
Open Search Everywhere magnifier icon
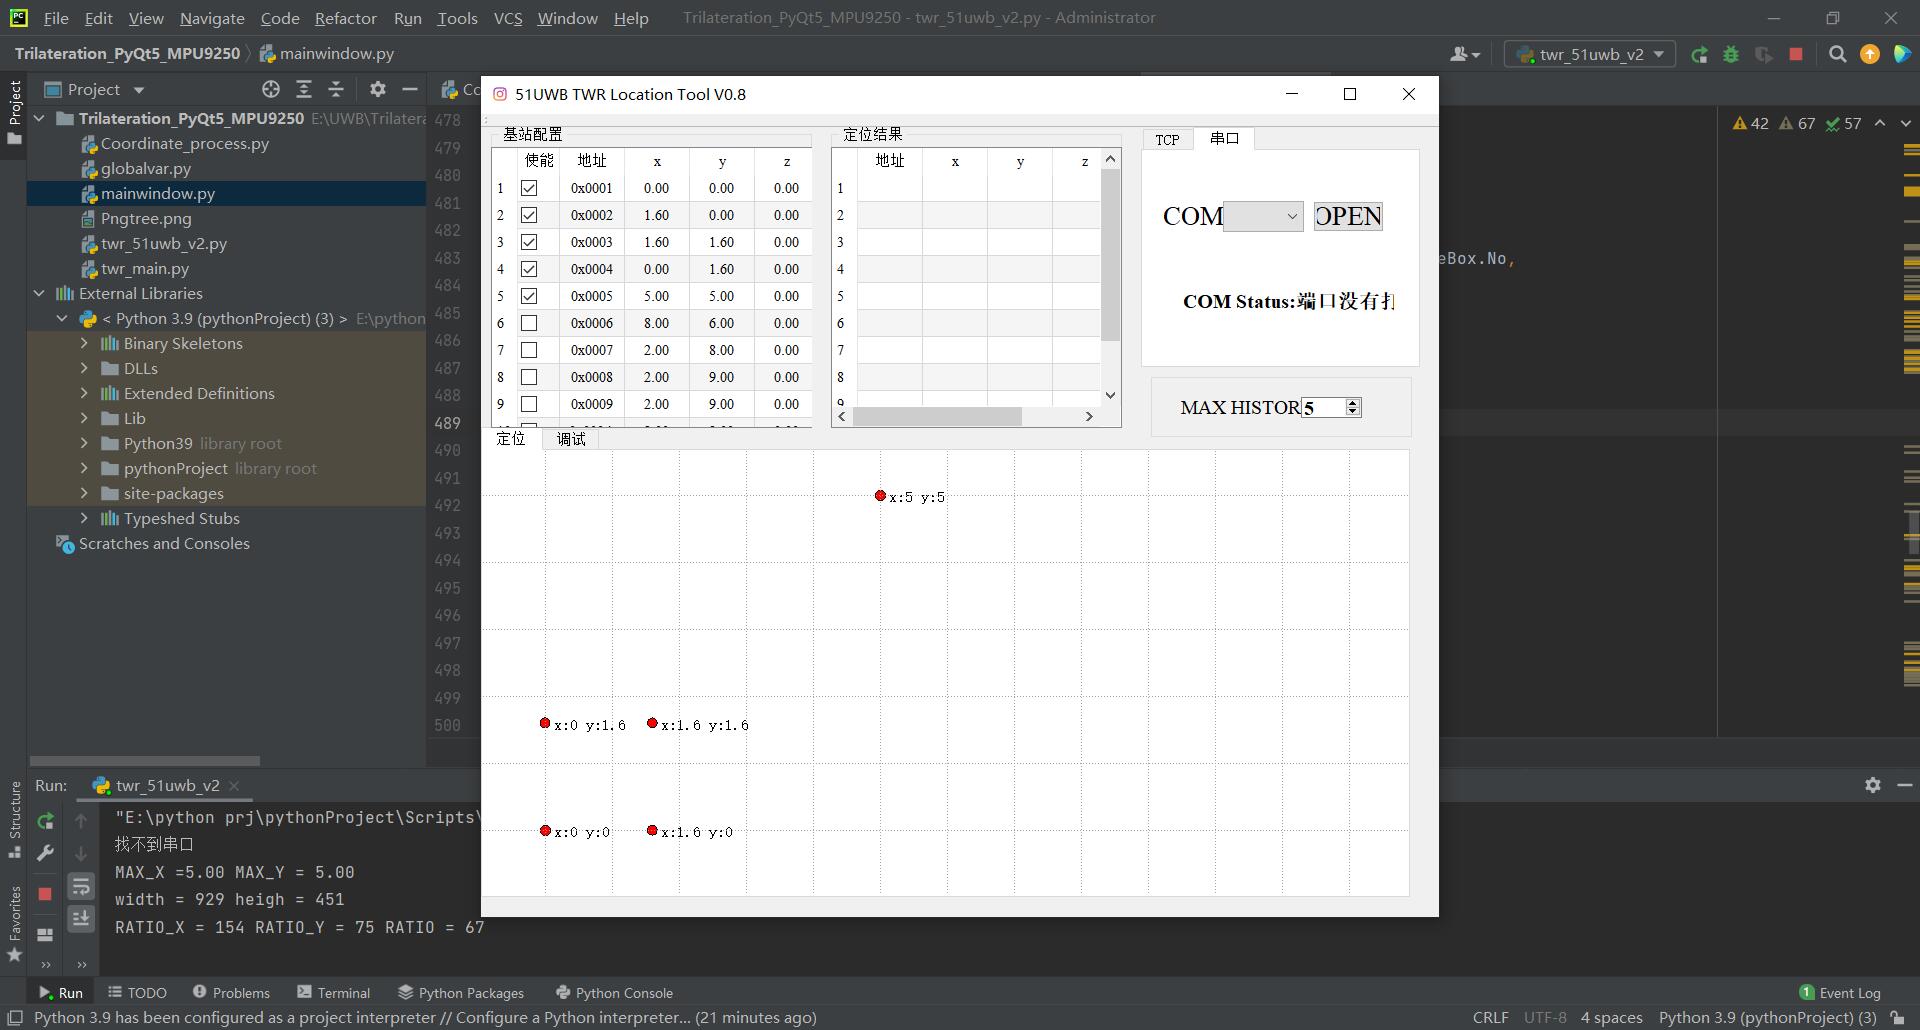(x=1837, y=54)
